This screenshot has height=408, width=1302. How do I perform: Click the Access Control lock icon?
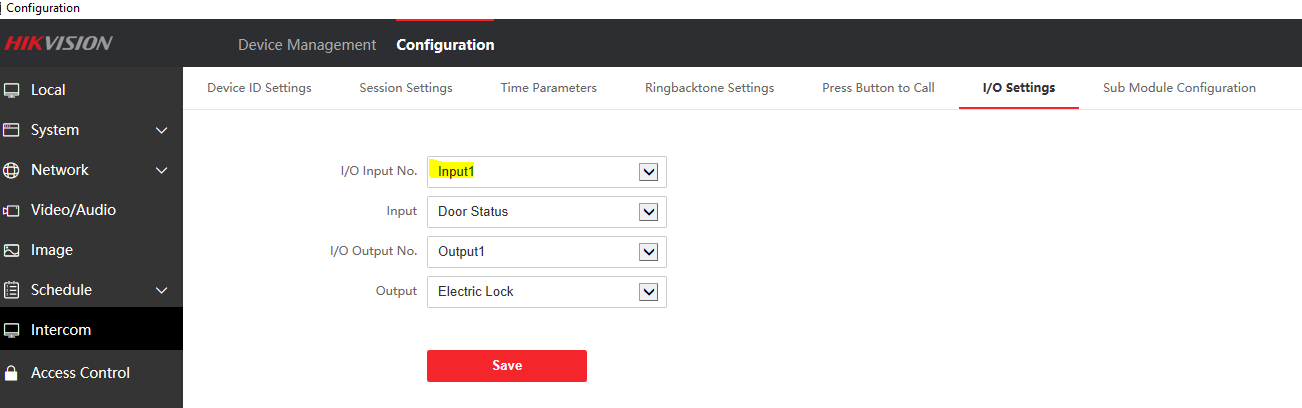(12, 373)
